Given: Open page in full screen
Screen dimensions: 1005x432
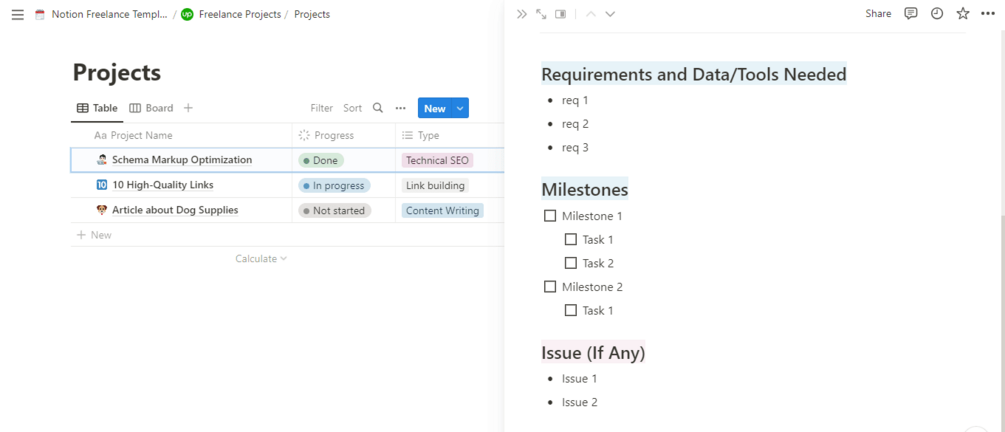Looking at the screenshot, I should 541,14.
